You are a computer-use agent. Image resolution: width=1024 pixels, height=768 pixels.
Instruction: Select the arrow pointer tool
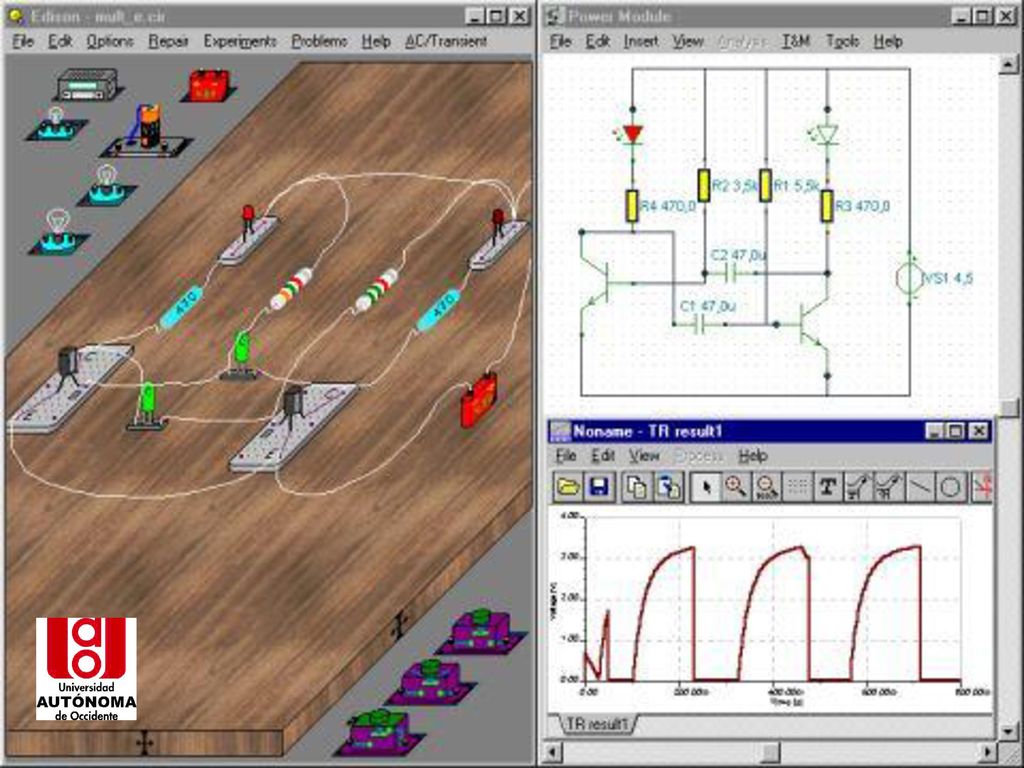click(x=706, y=487)
